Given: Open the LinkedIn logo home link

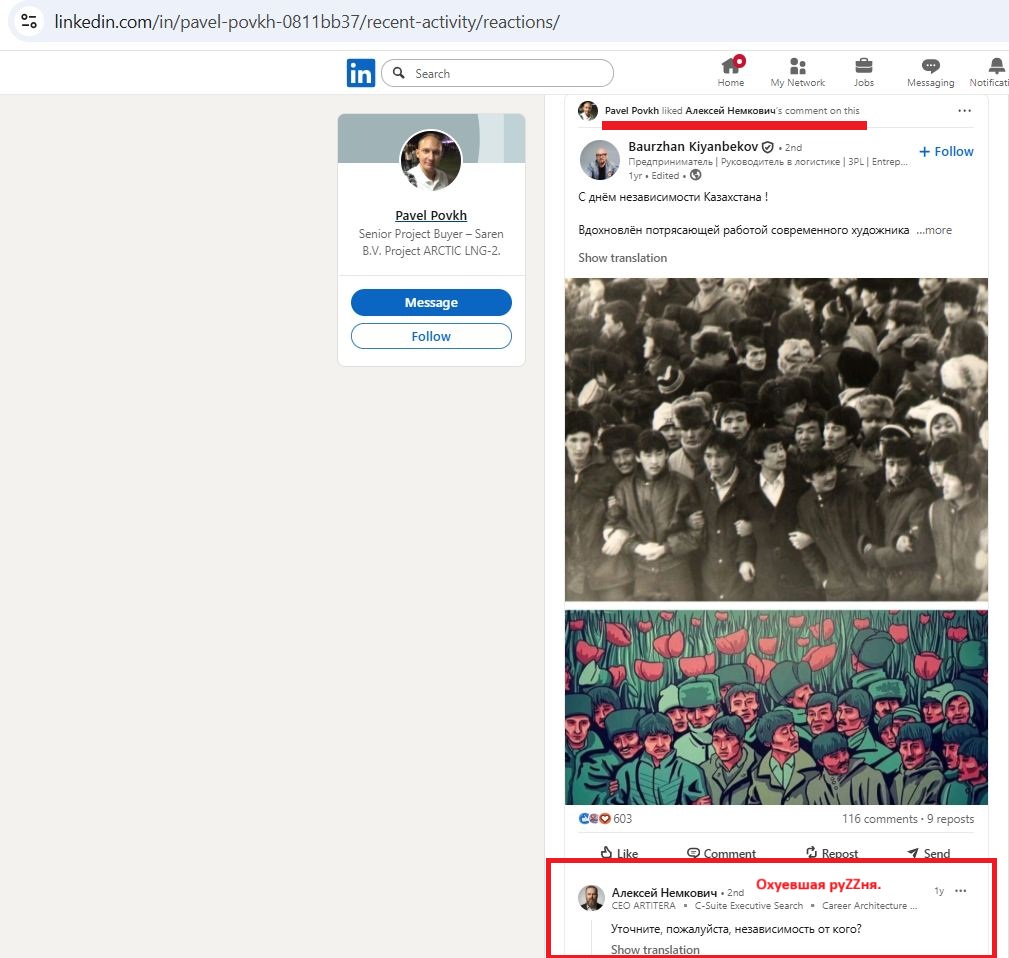Looking at the screenshot, I should pos(360,73).
